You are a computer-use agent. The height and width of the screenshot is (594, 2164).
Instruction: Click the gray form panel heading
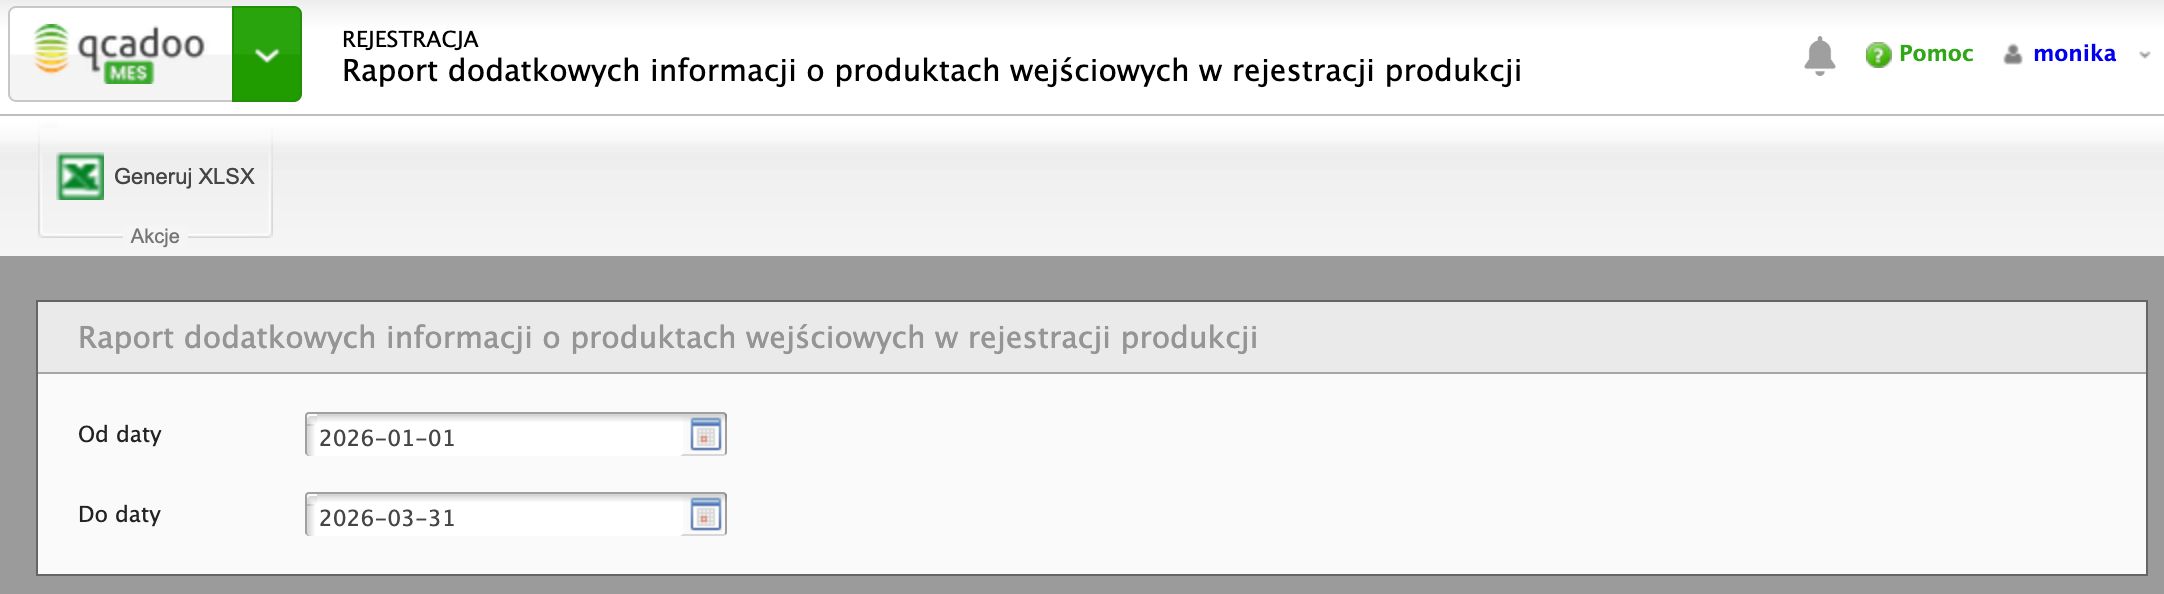[x=667, y=338]
